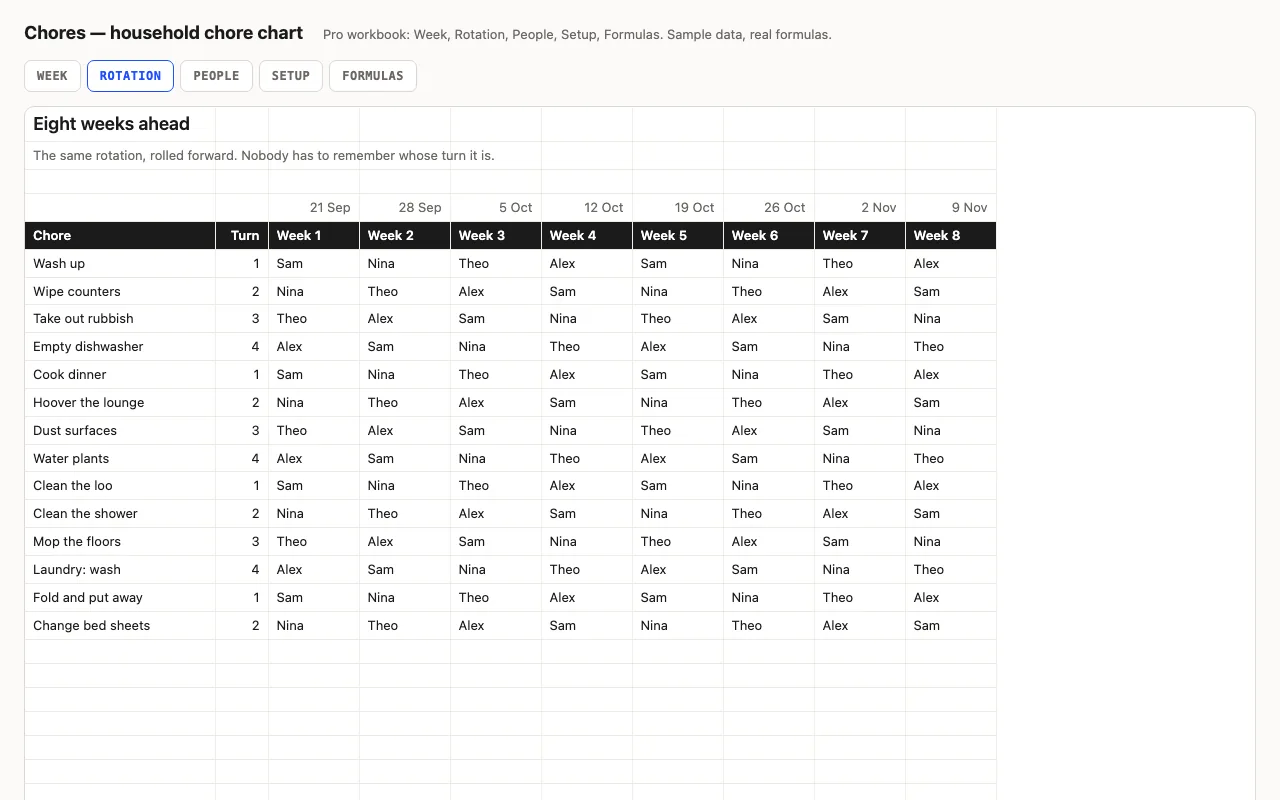Click the '12 Oct' date cell
The height and width of the screenshot is (800, 1280).
[587, 208]
